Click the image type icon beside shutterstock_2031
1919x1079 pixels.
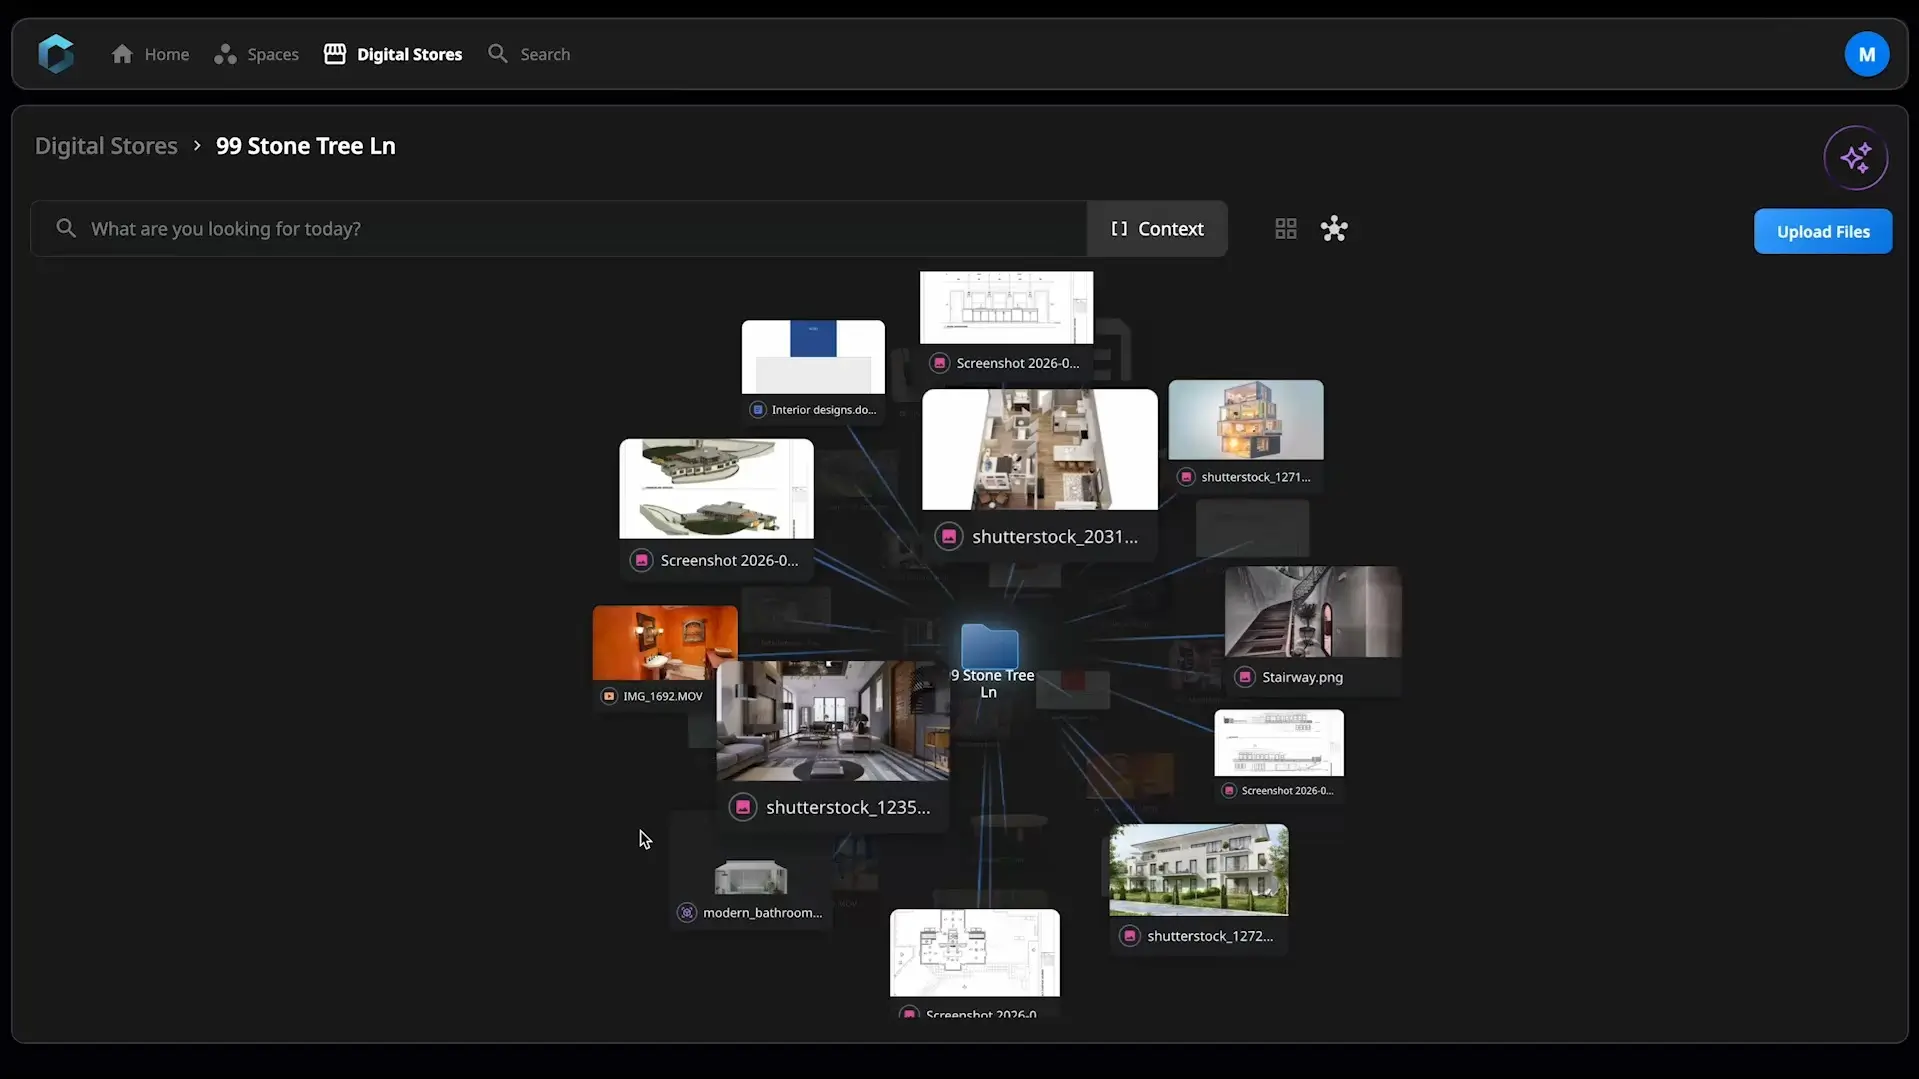click(x=949, y=537)
